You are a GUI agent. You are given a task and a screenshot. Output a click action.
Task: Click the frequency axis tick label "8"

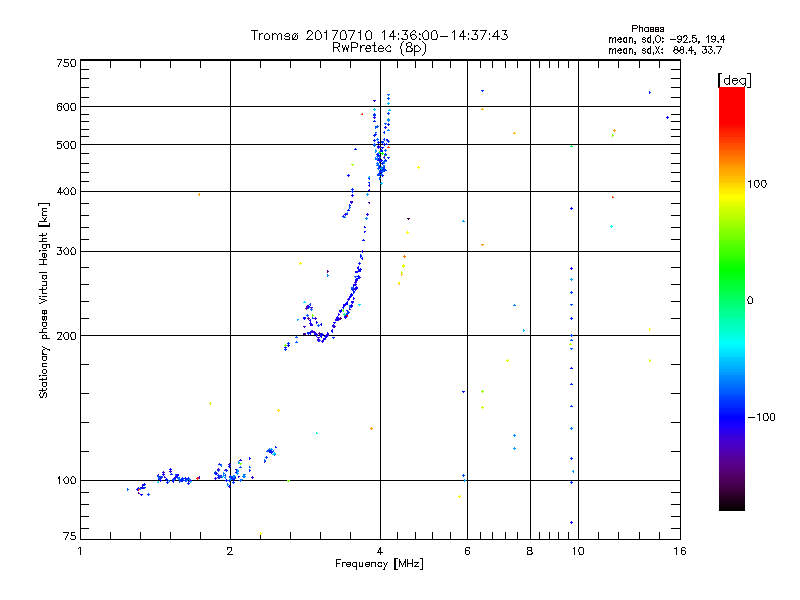point(530,551)
